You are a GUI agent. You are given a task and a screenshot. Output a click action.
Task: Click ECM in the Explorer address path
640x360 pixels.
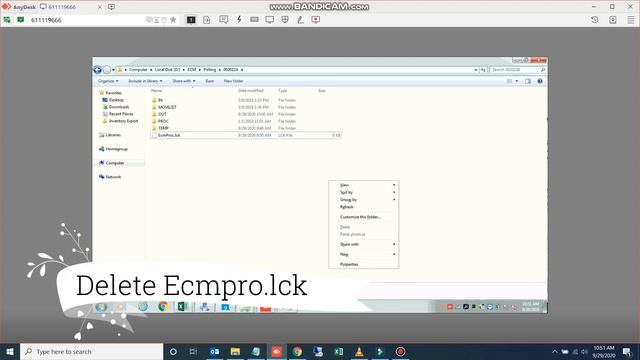[192, 70]
